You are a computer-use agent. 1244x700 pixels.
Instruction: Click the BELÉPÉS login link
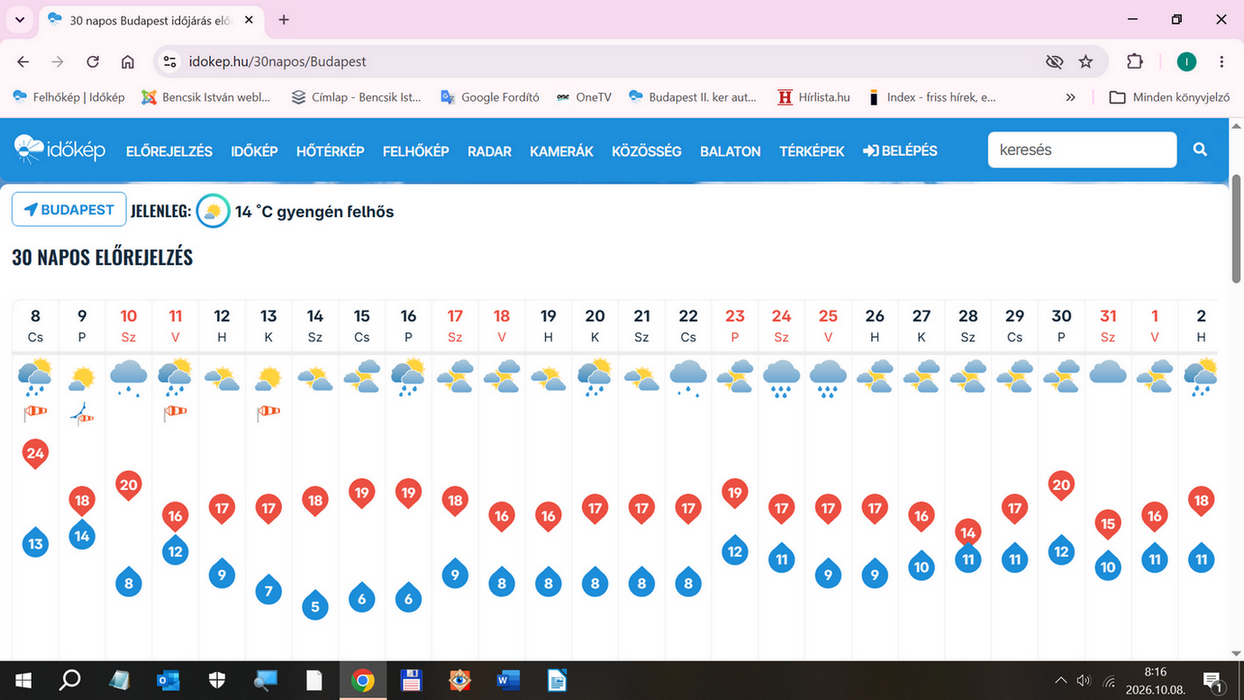900,151
